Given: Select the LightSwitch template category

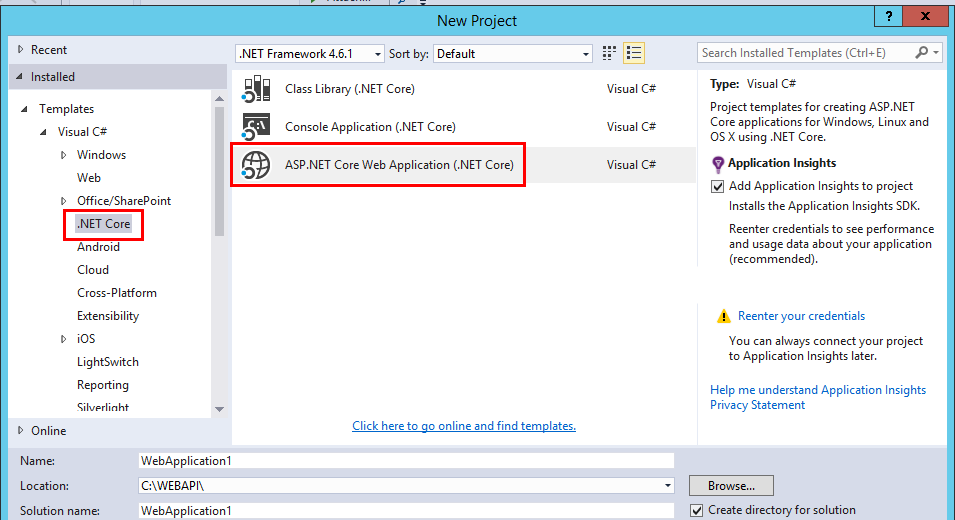Looking at the screenshot, I should [108, 362].
